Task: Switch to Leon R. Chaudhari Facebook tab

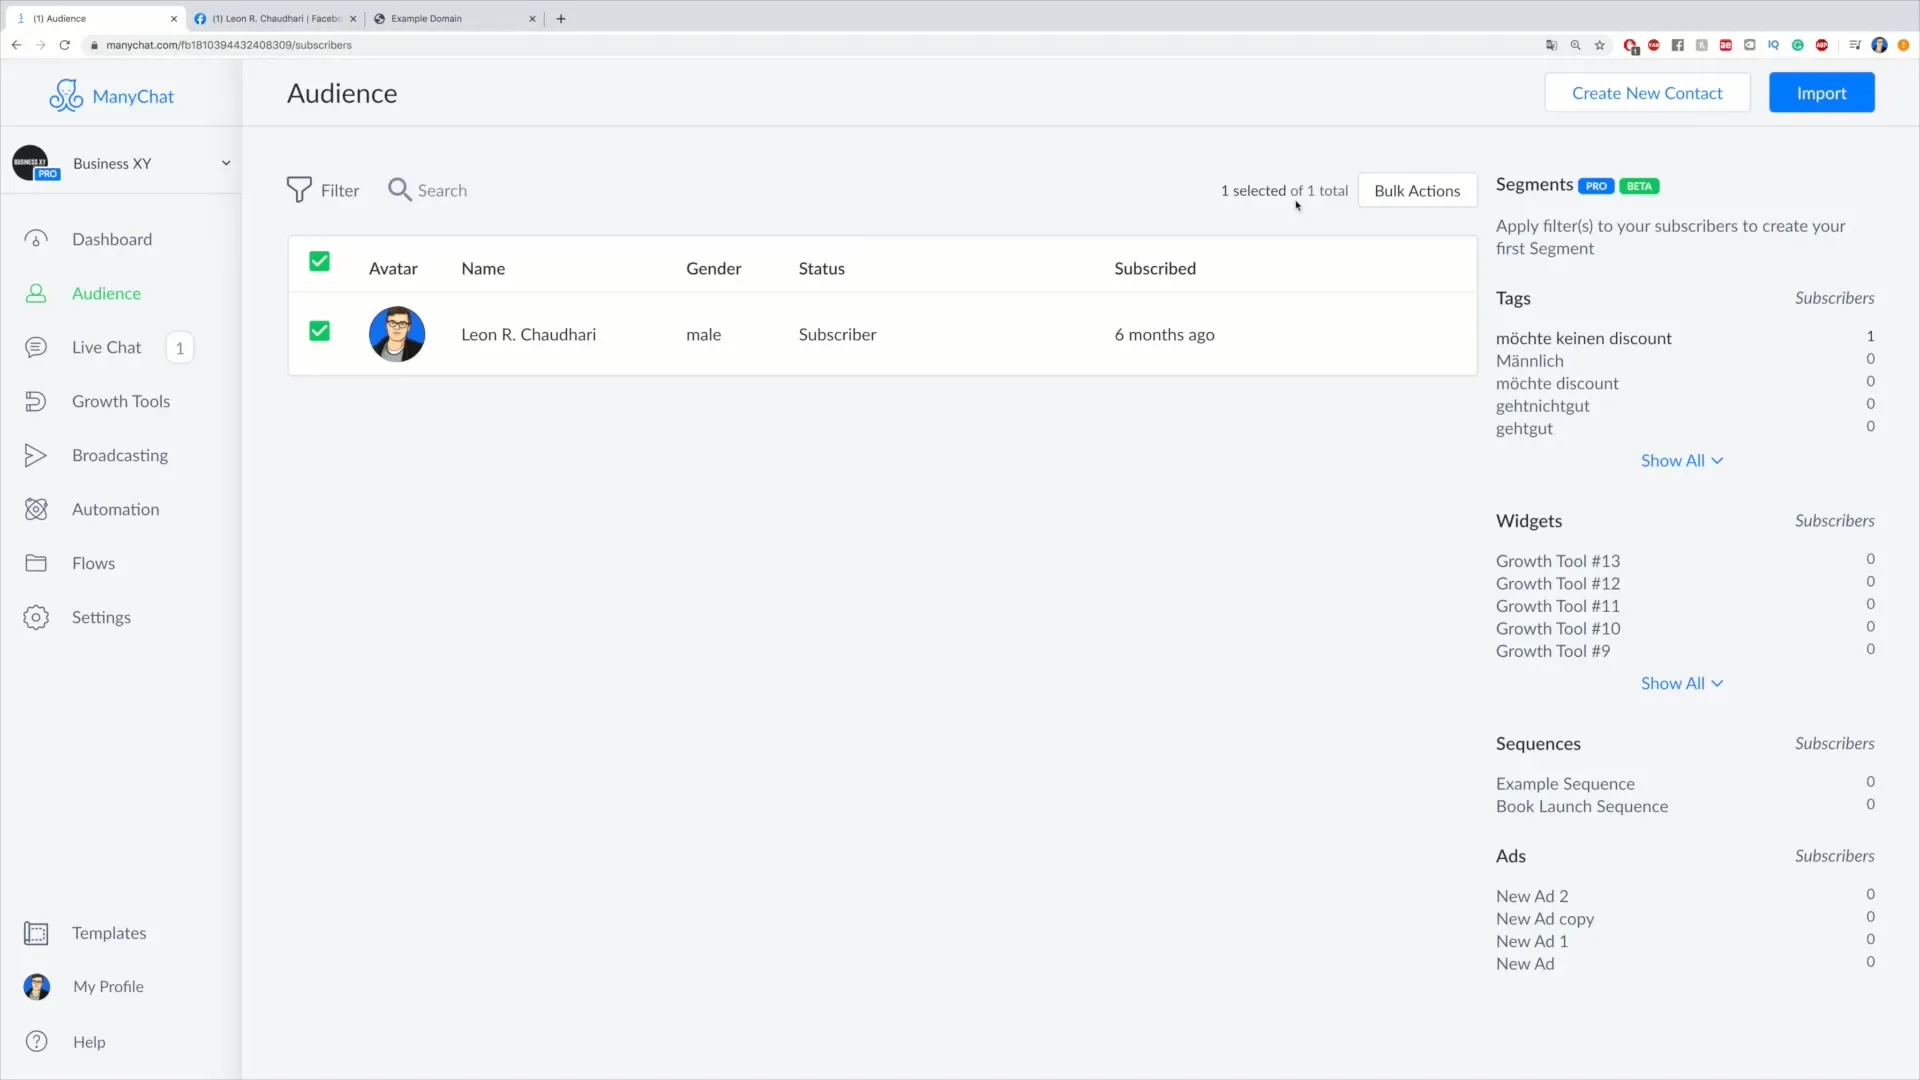Action: click(x=274, y=18)
